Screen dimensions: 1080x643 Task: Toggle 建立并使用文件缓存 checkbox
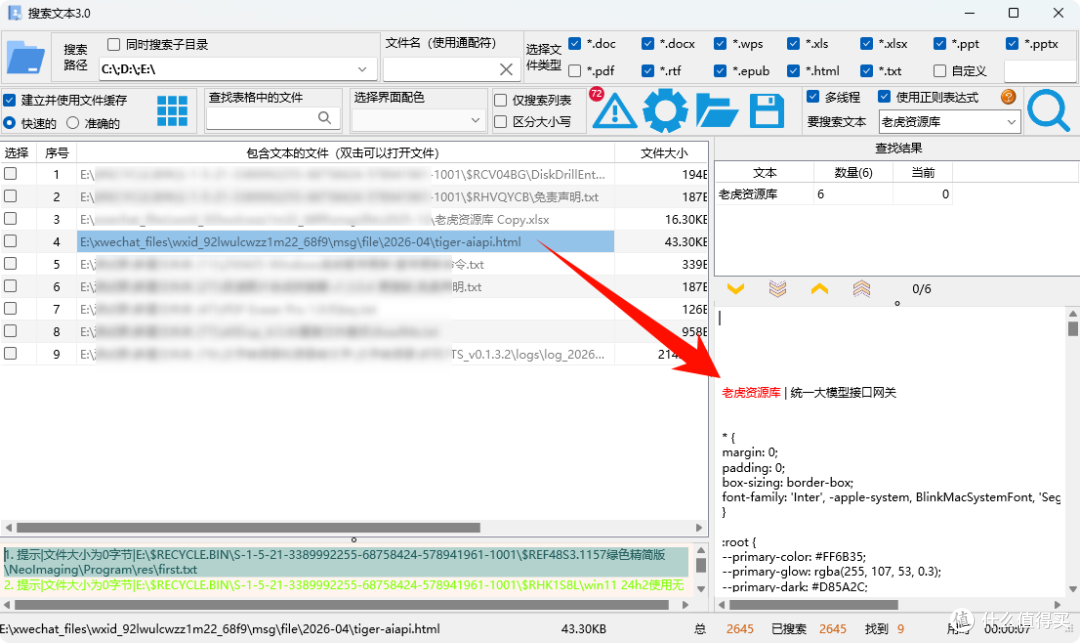(10, 101)
